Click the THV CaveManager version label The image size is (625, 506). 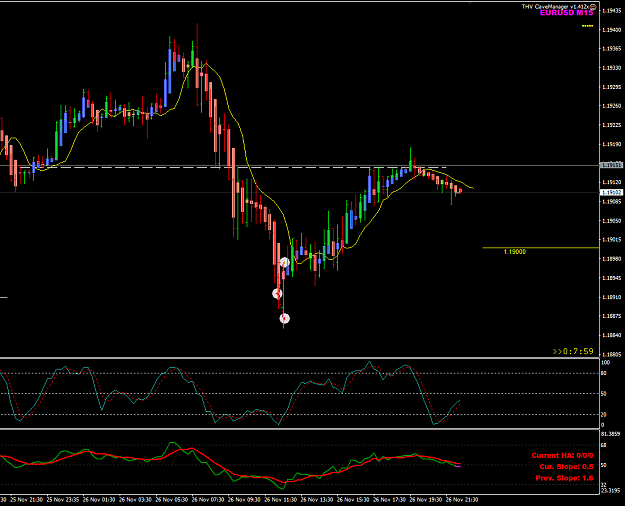click(555, 6)
